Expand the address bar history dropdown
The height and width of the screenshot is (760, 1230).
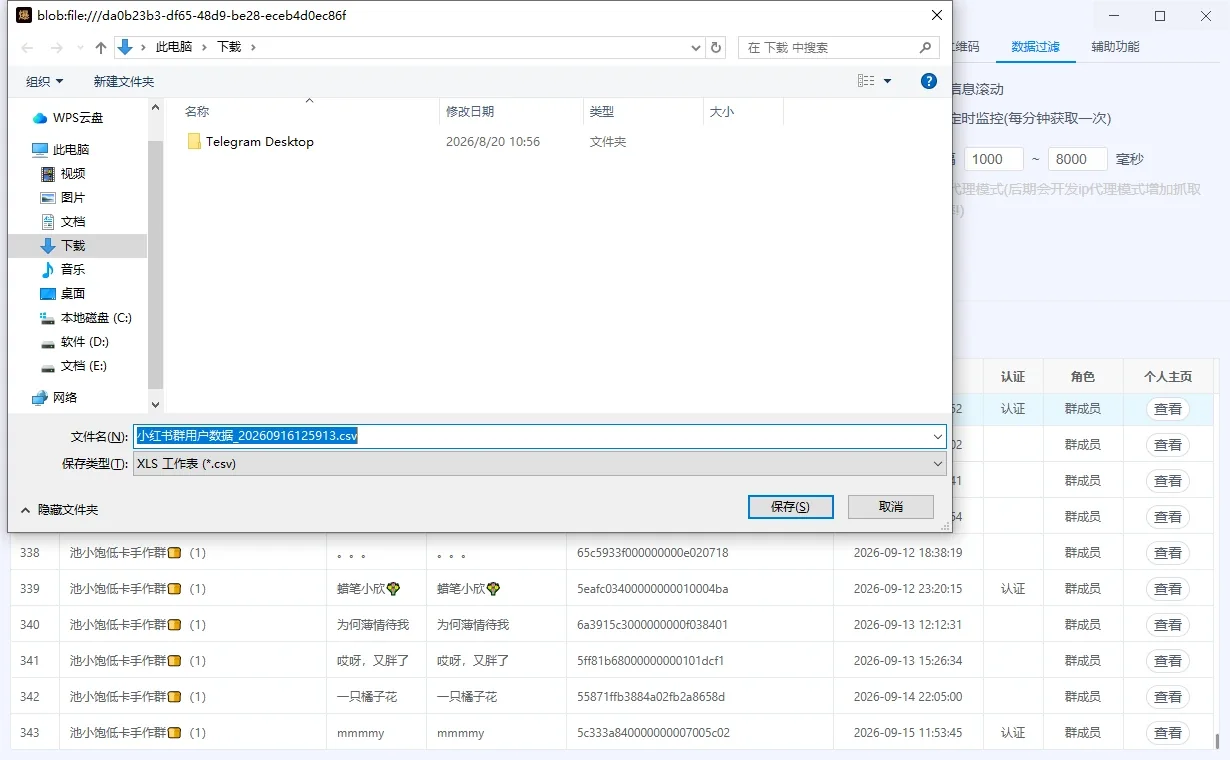click(x=697, y=47)
